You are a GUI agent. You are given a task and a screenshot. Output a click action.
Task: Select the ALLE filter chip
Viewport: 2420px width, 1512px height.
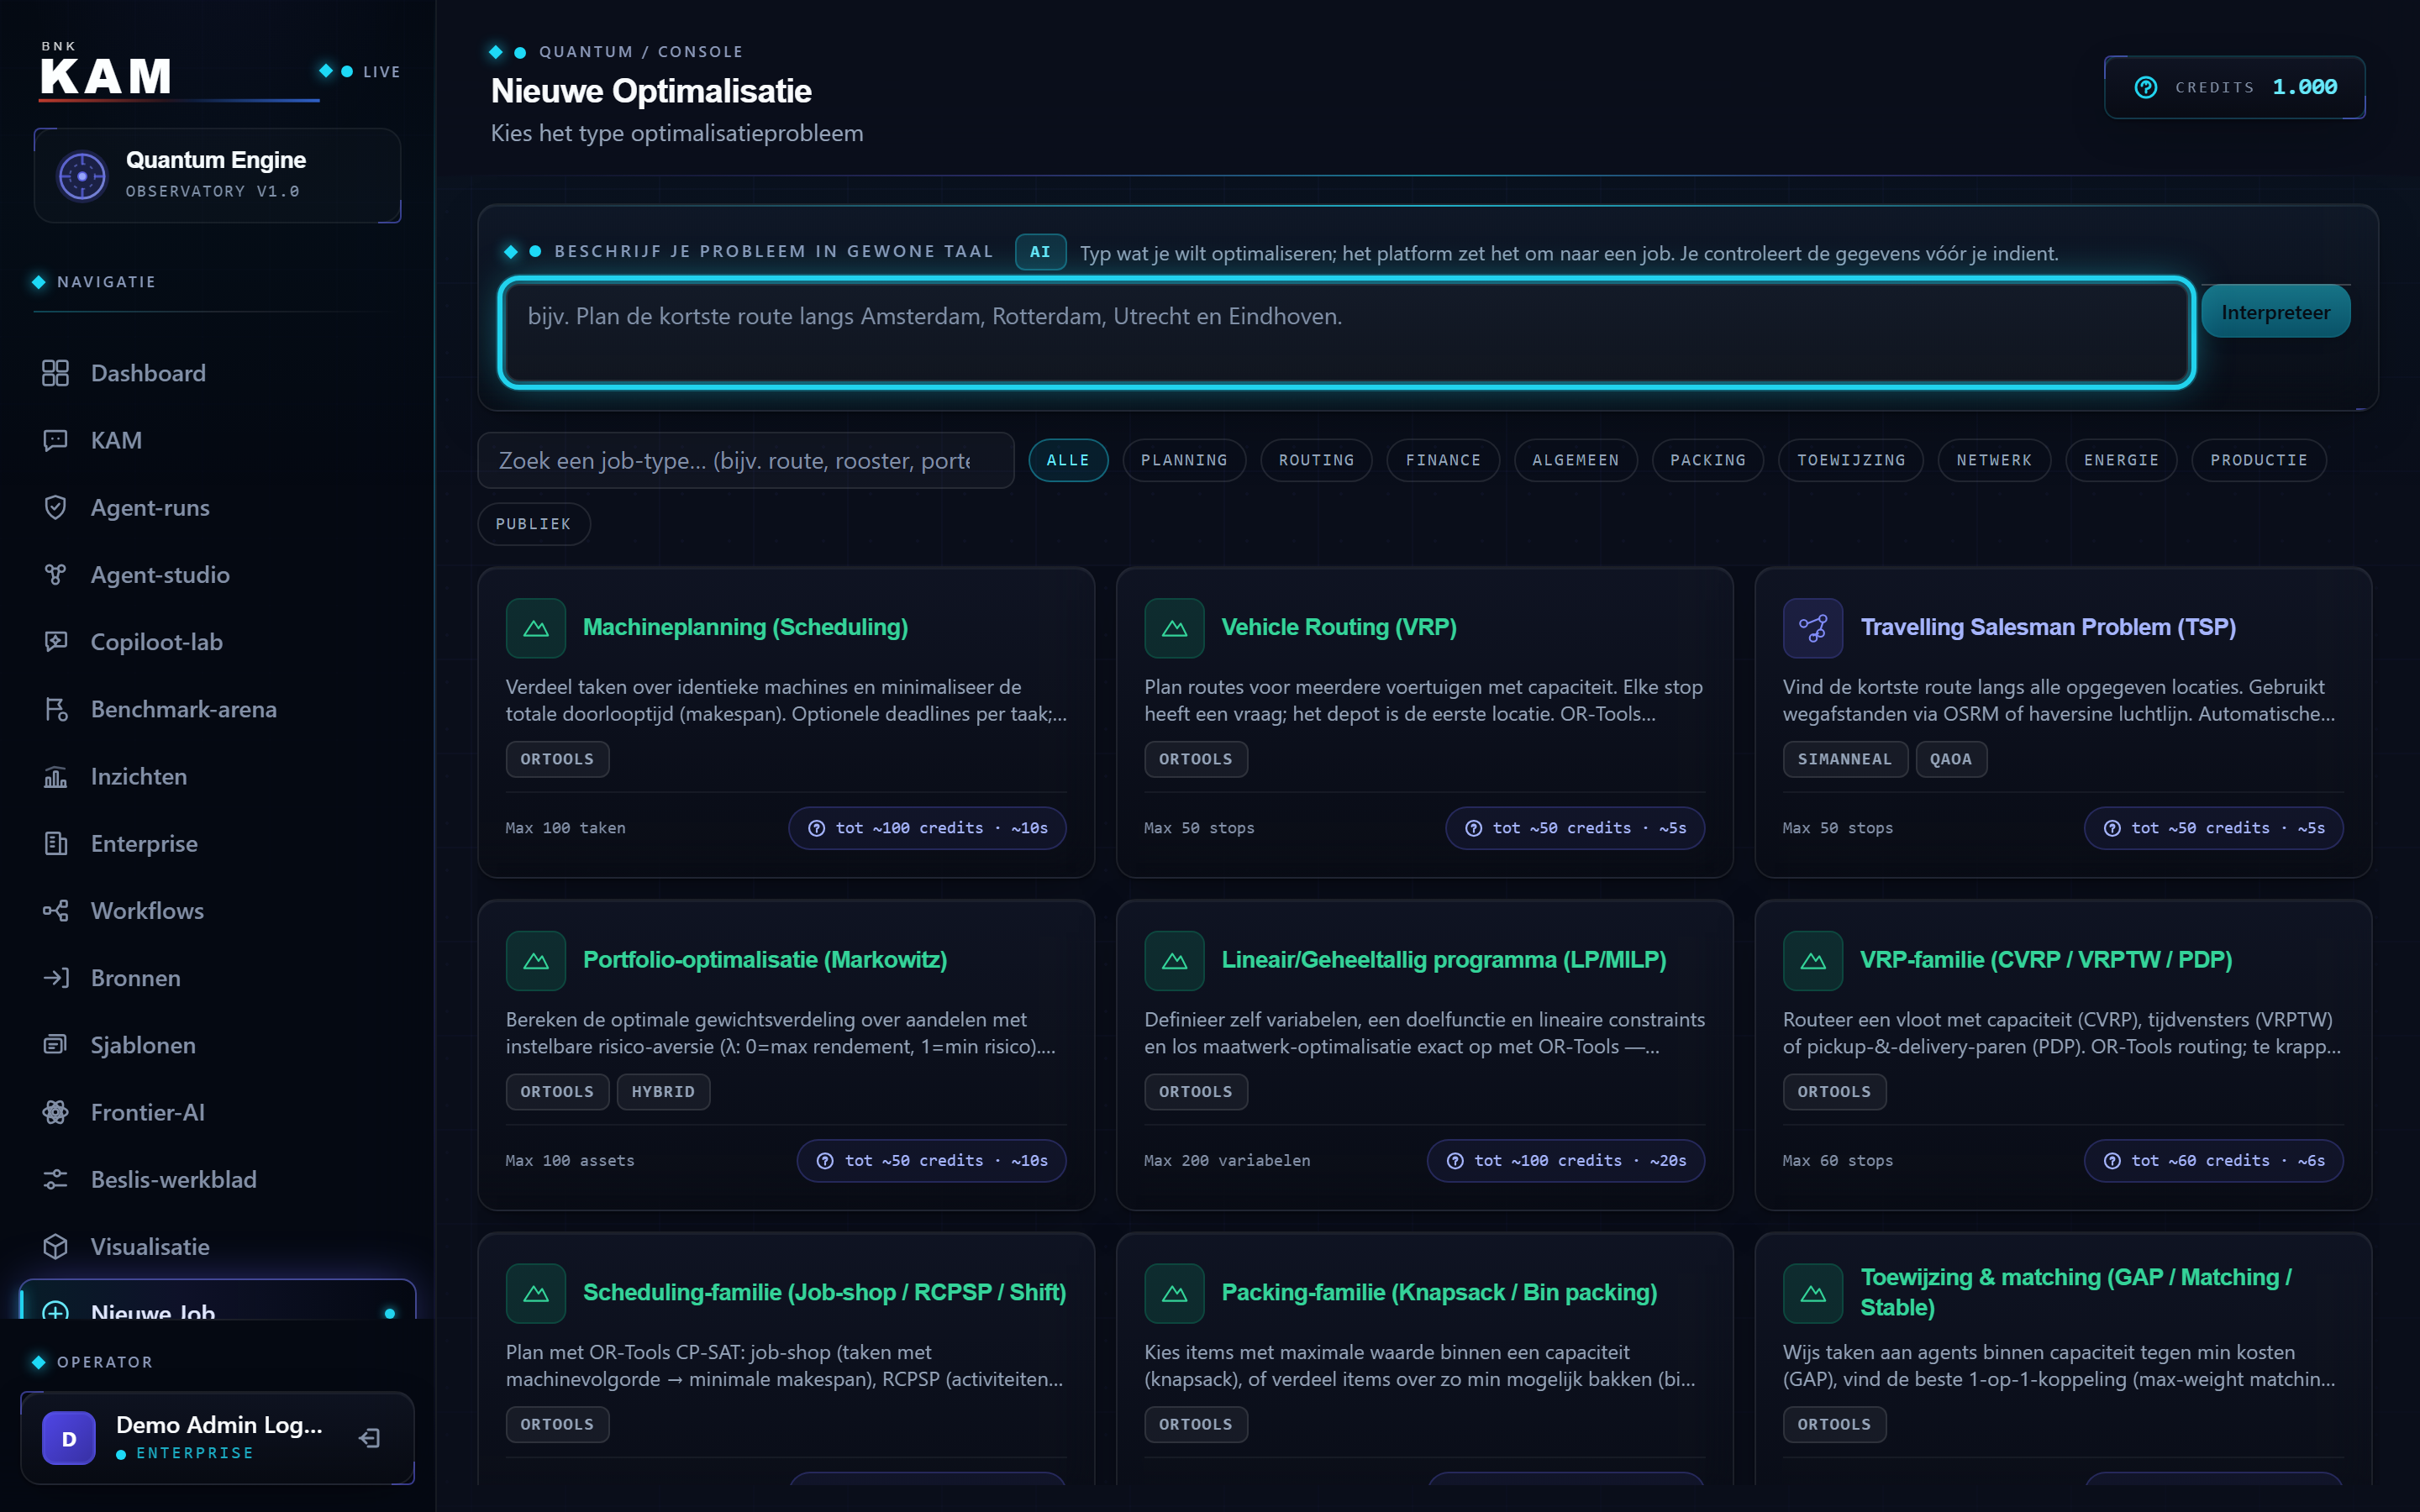pos(1068,460)
